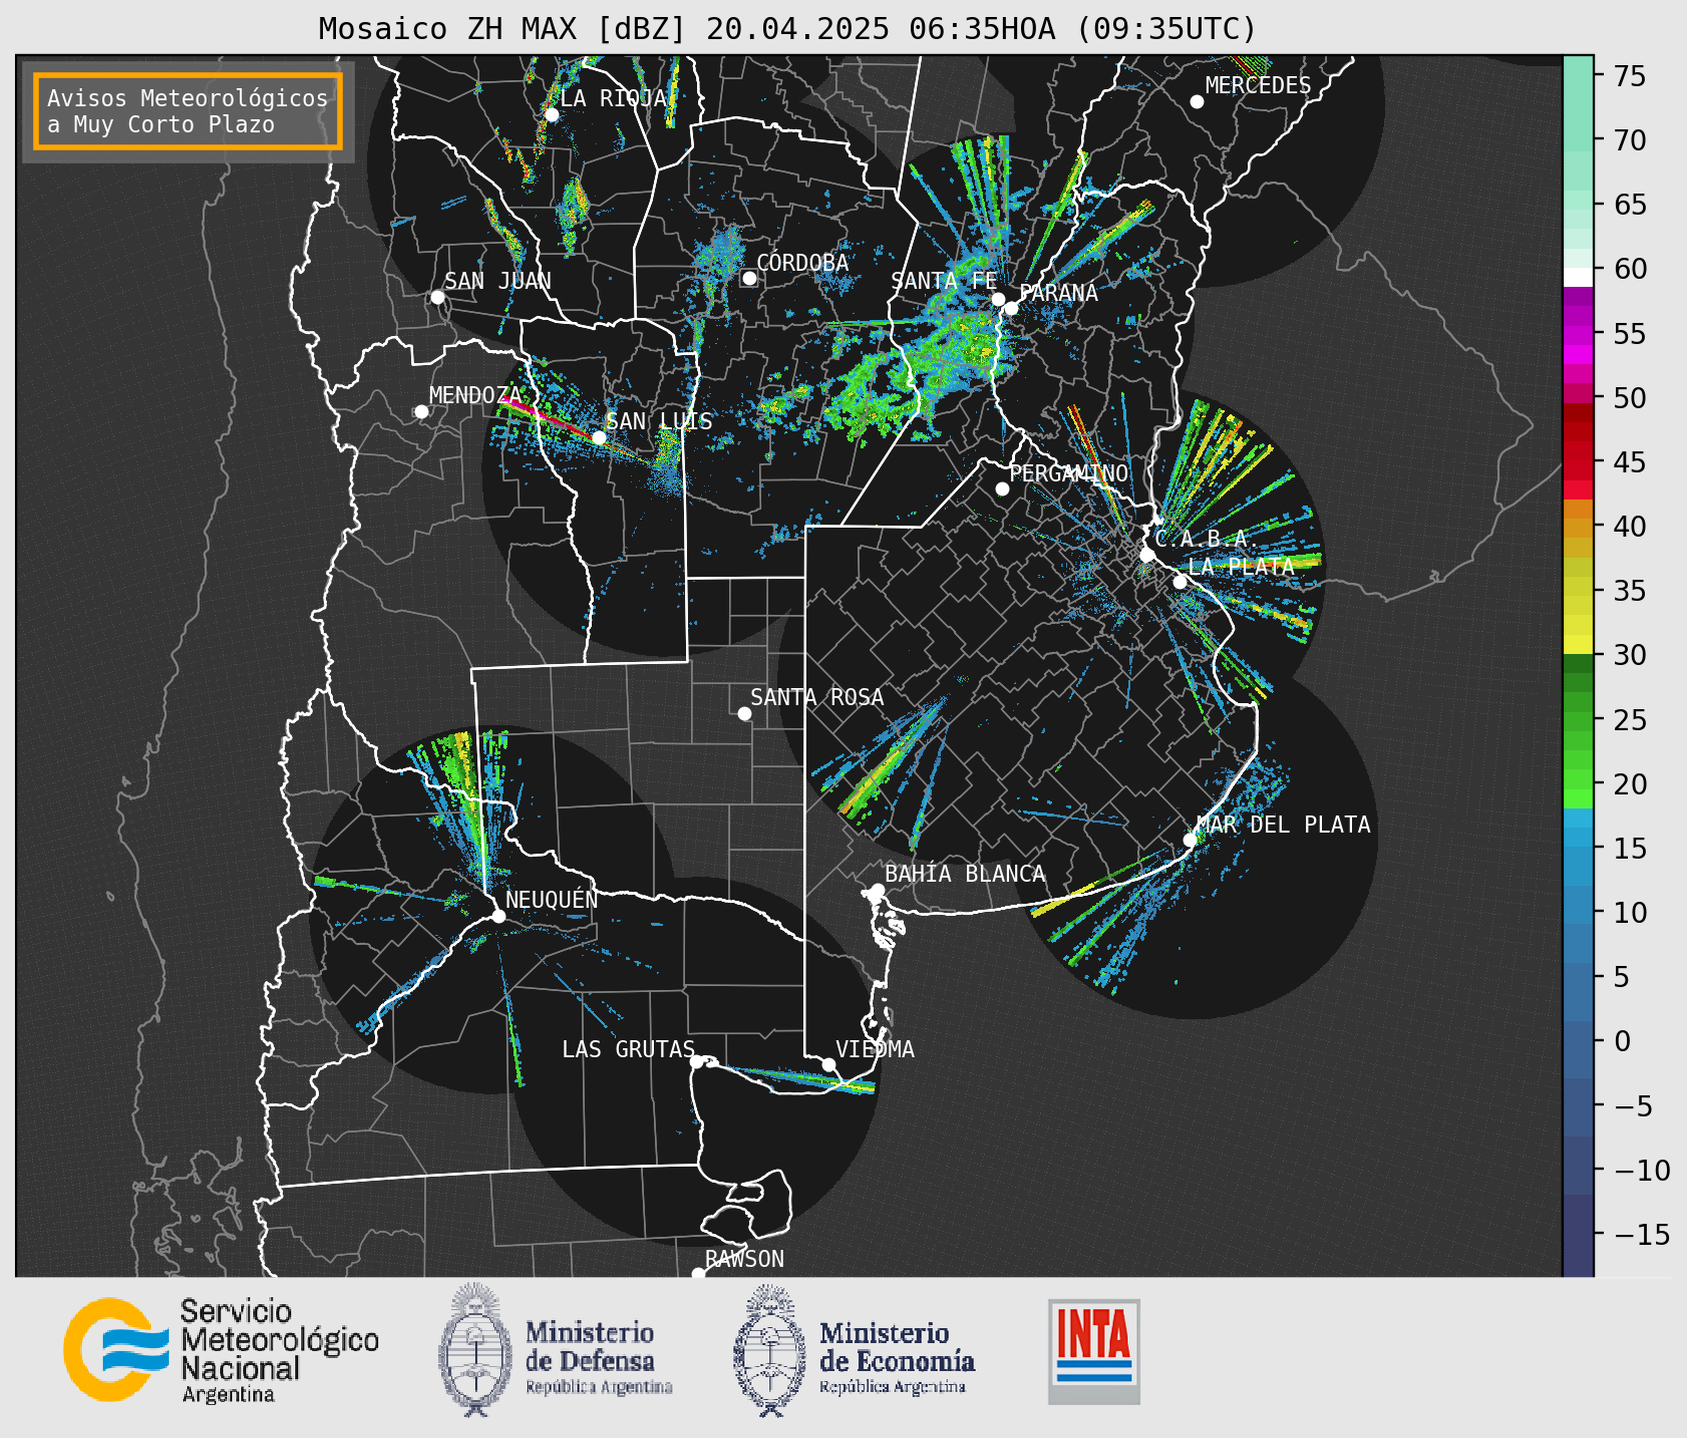
Task: Click the Paraná city marker dot
Action: pyautogui.click(x=1011, y=308)
